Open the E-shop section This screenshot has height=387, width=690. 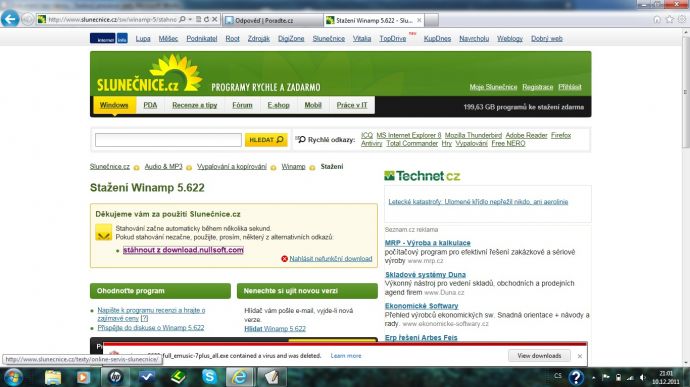coord(279,105)
